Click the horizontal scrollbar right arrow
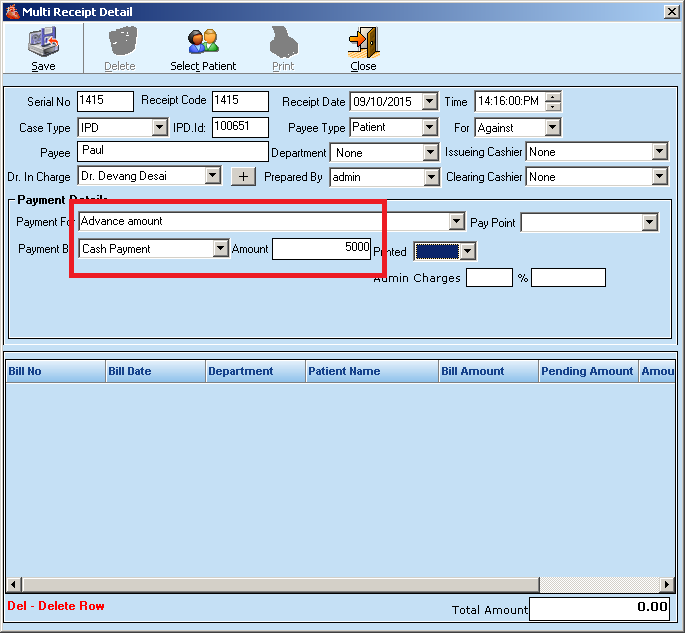The height and width of the screenshot is (633, 685). [670, 584]
